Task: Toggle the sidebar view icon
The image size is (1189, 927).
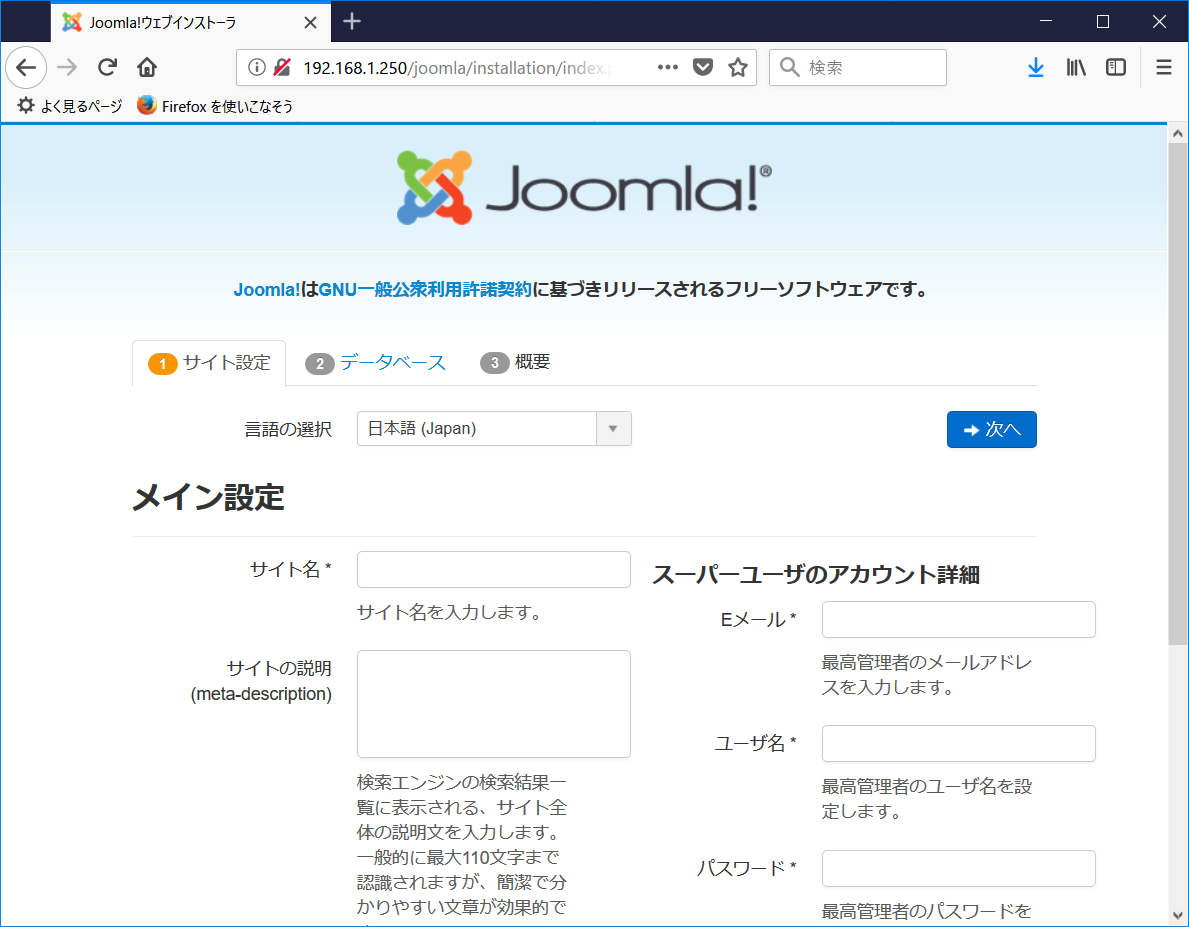Action: click(x=1115, y=68)
